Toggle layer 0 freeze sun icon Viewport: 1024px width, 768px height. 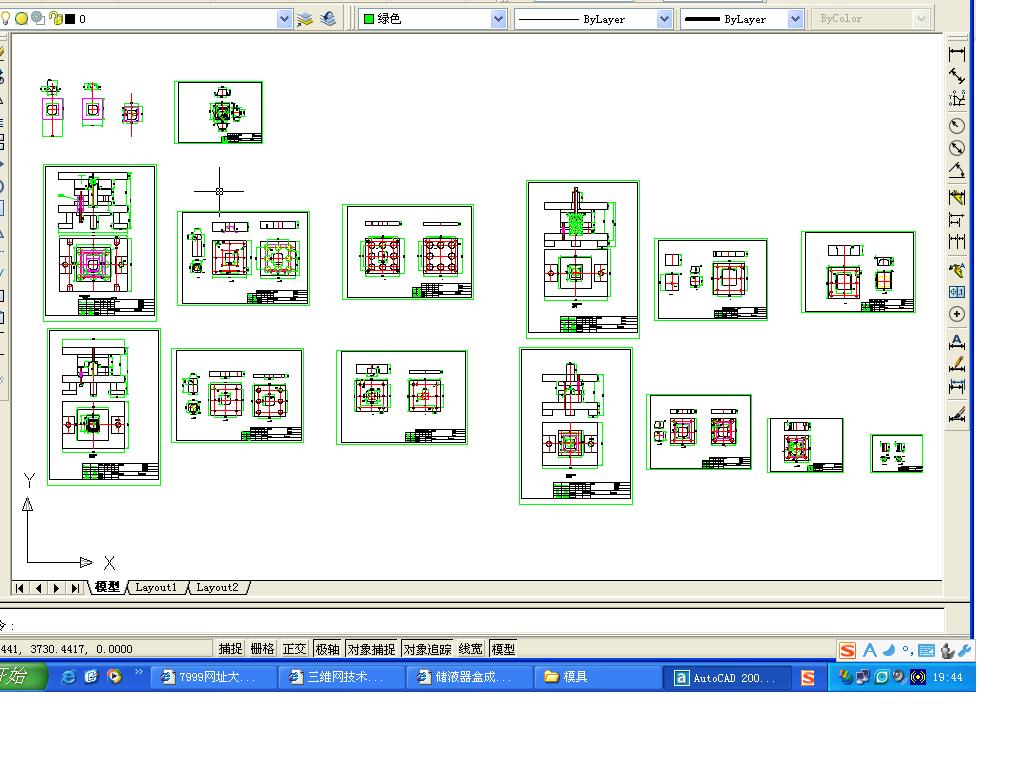tap(22, 18)
